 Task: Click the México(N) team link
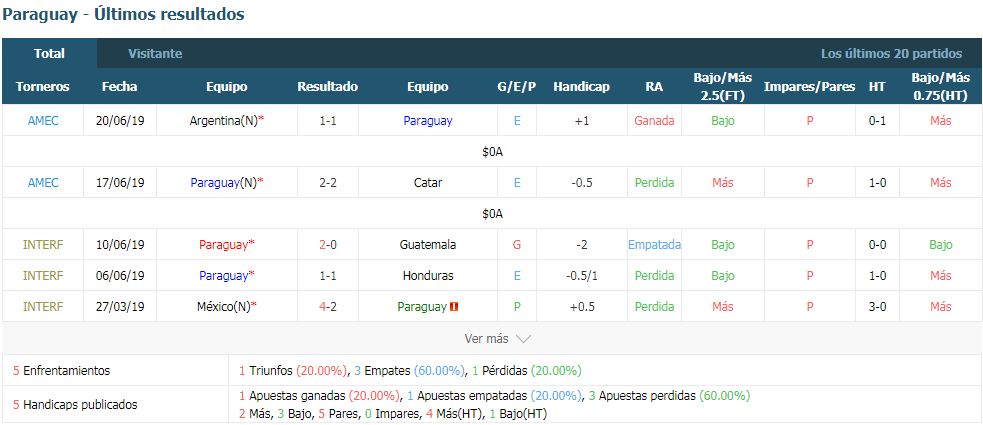(224, 307)
